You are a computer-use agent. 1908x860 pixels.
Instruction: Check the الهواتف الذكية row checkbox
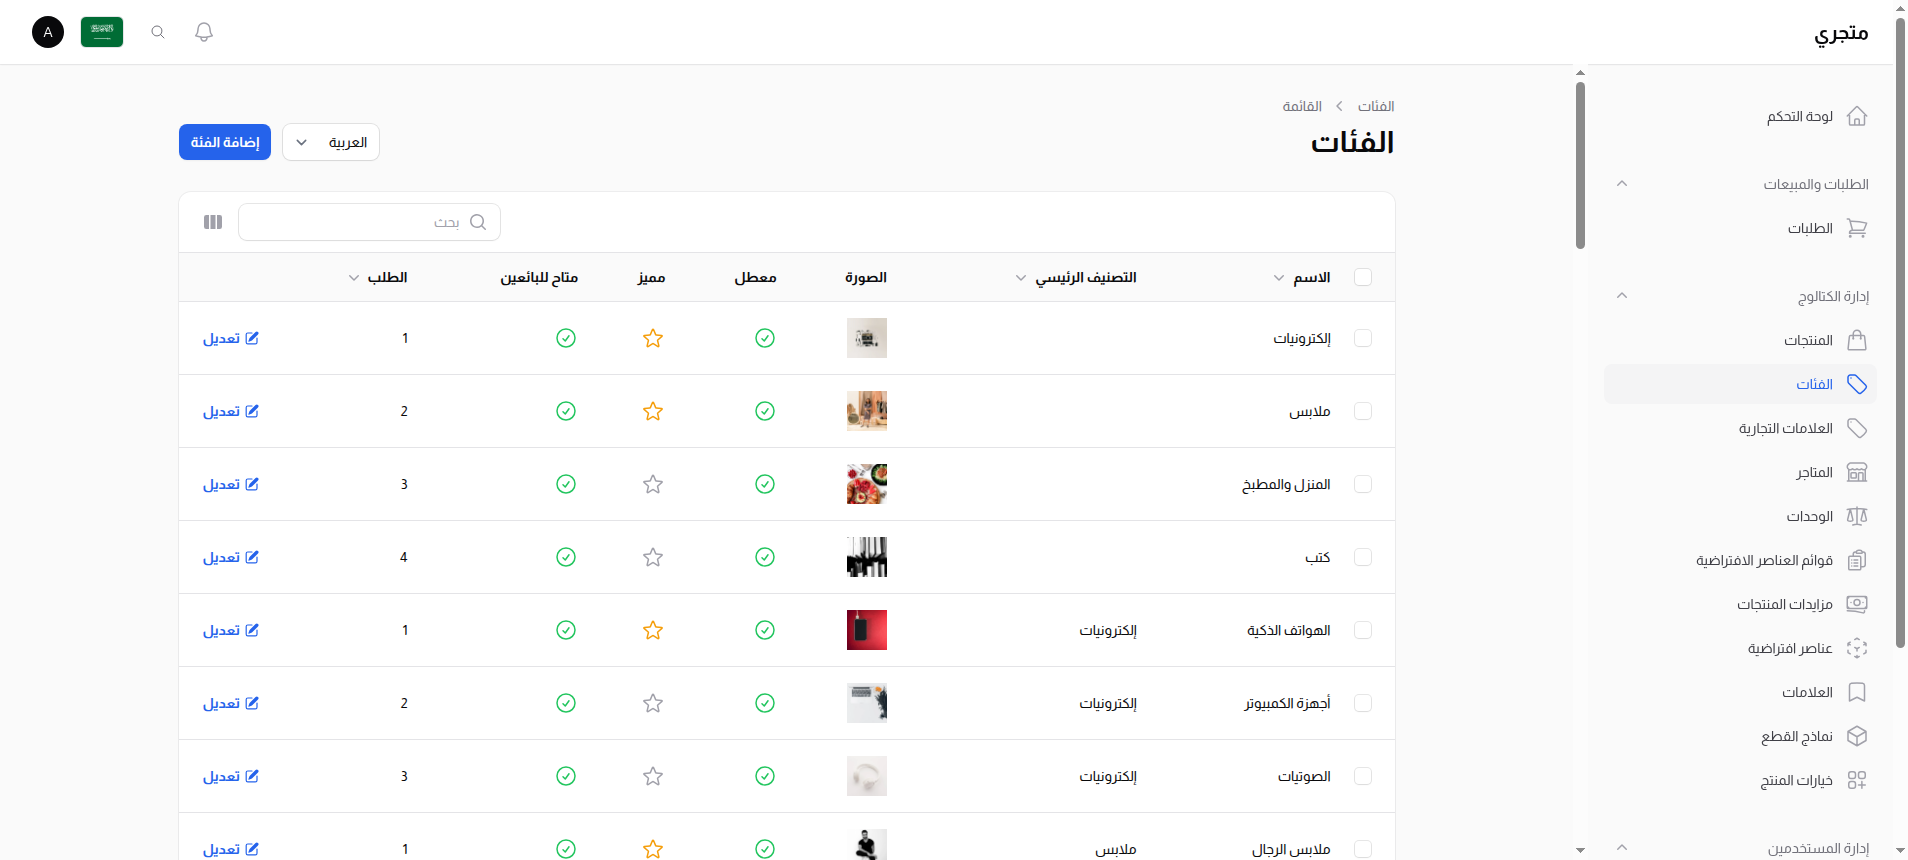pyautogui.click(x=1362, y=630)
